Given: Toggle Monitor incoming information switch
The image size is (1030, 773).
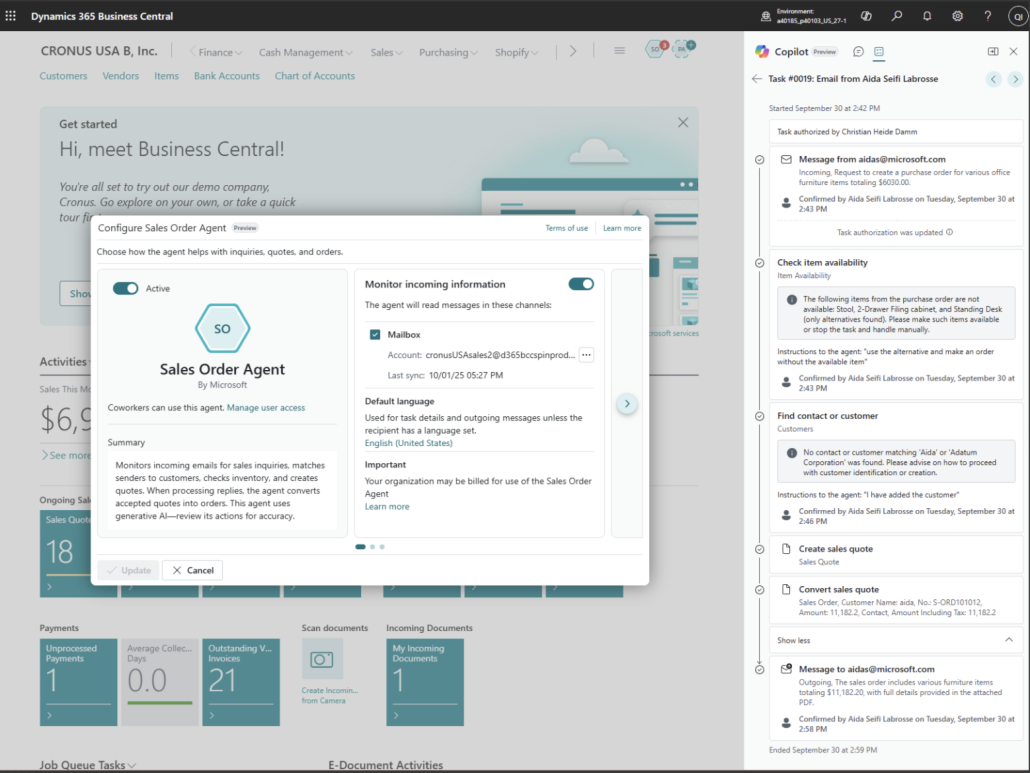Looking at the screenshot, I should (581, 284).
